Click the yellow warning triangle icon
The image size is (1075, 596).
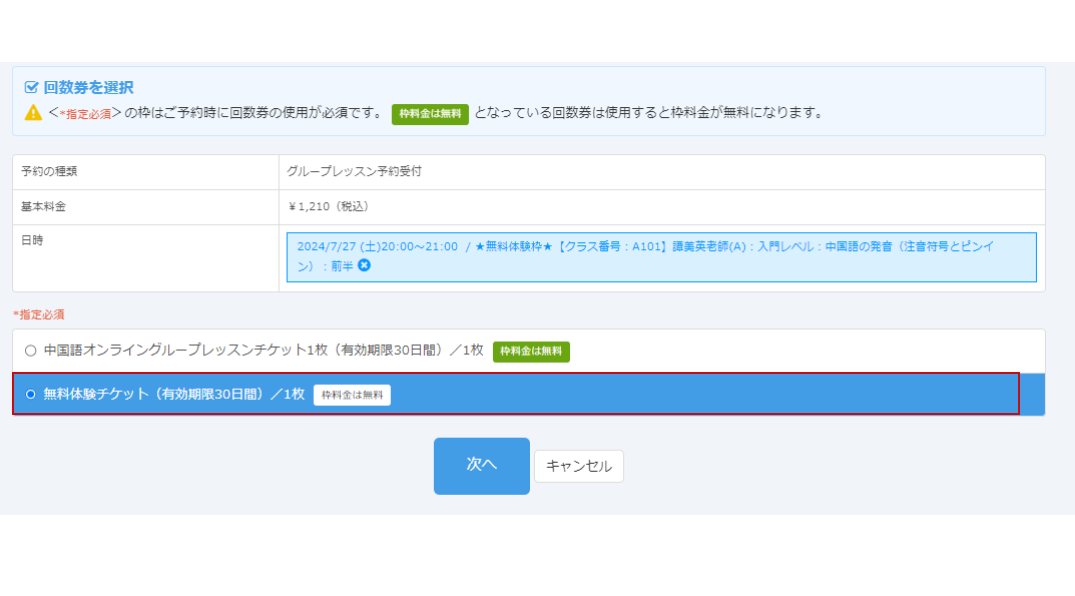(x=33, y=113)
